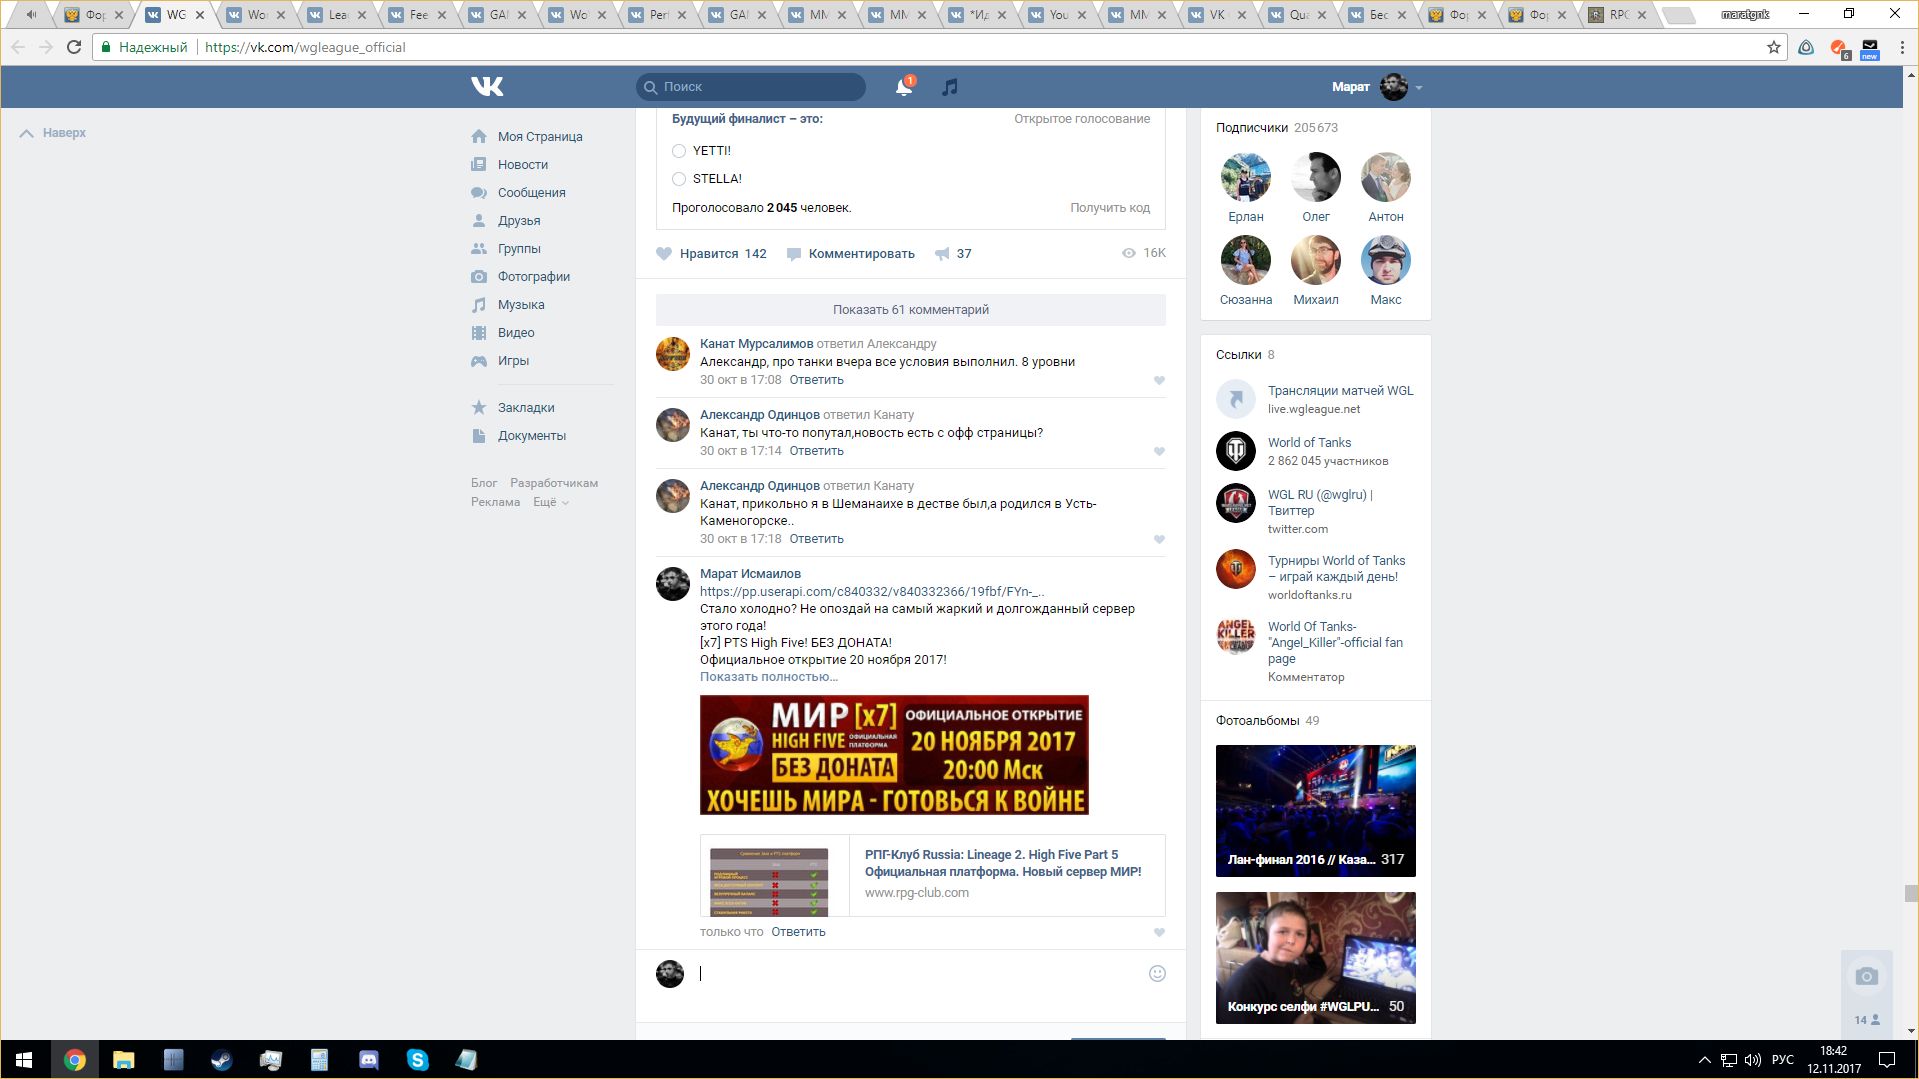The image size is (1919, 1079).
Task: Expand the Ещё footer menu
Action: click(x=550, y=502)
